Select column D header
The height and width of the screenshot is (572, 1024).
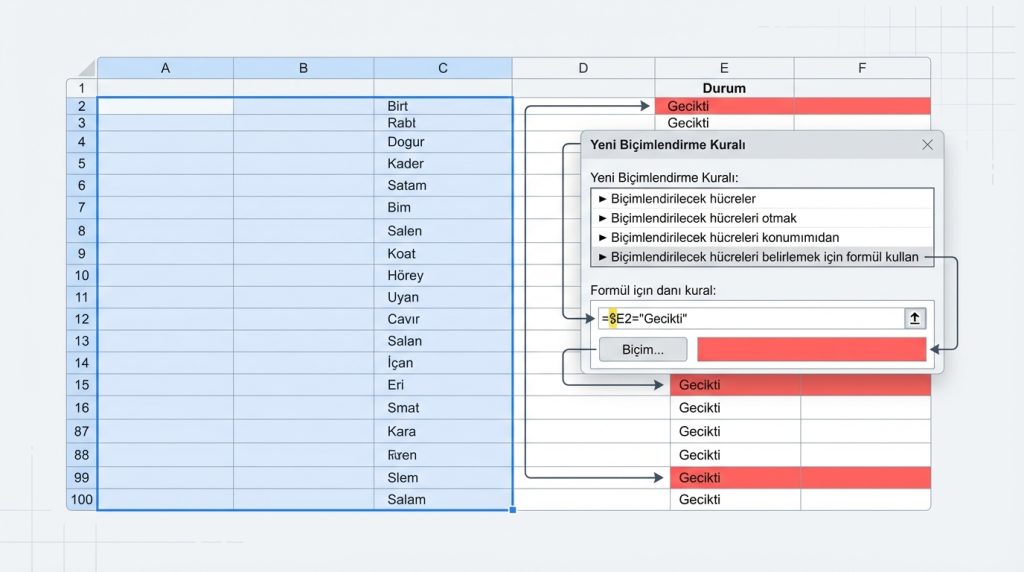pos(583,68)
